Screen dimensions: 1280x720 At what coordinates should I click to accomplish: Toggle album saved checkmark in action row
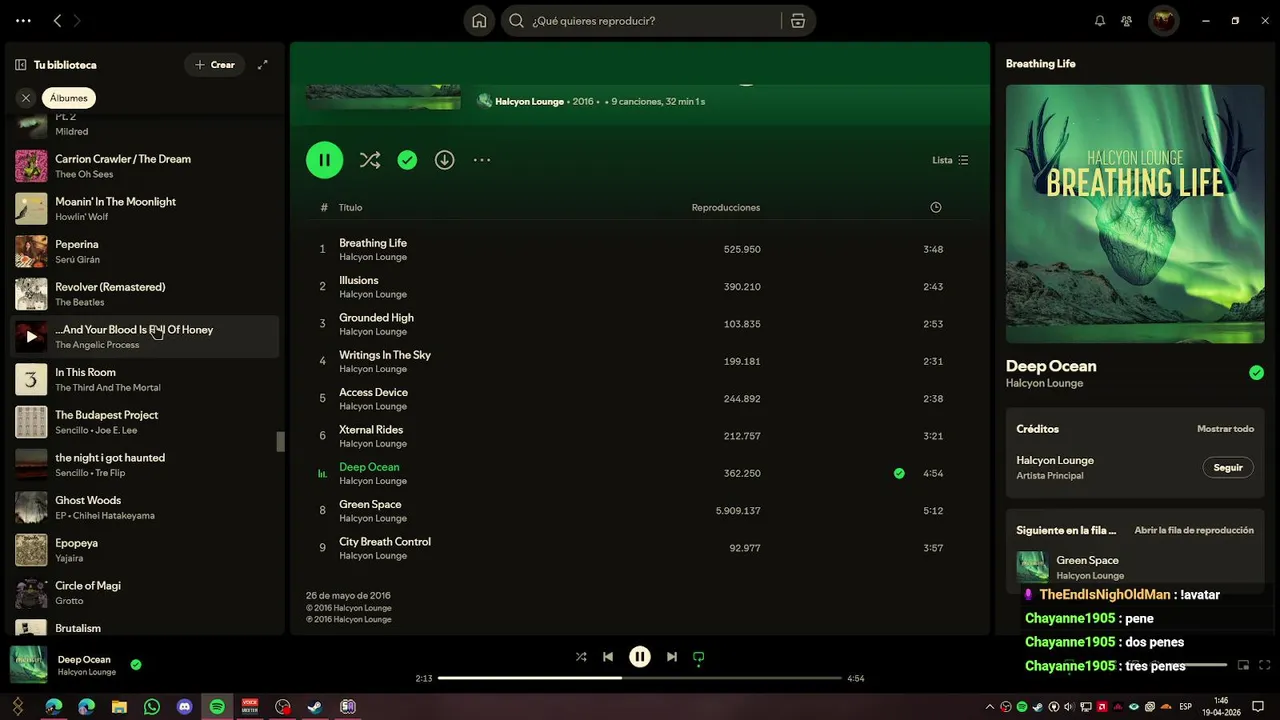(407, 160)
